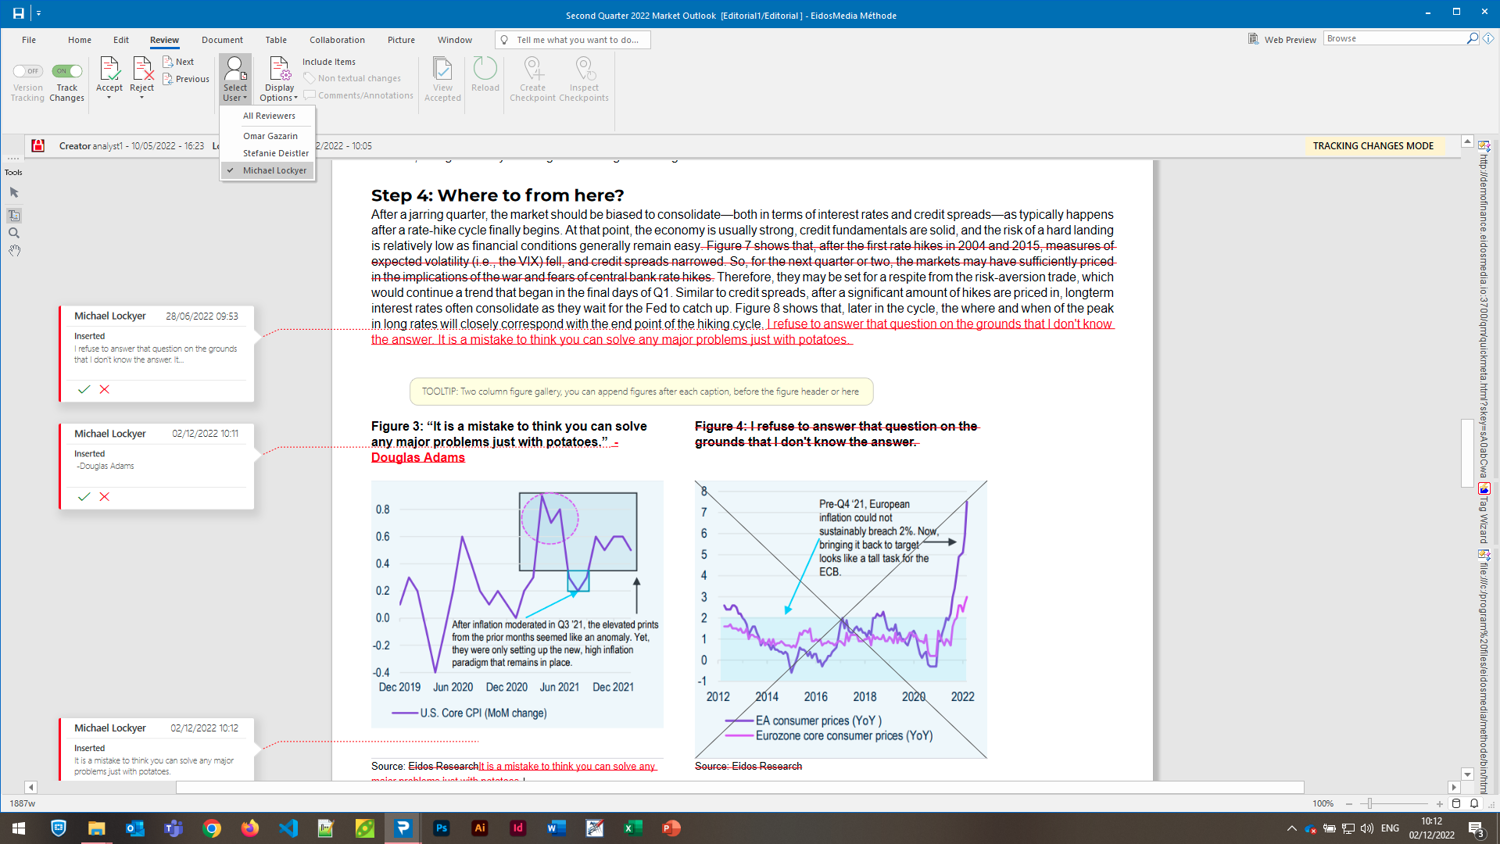Reject the Douglas Adams insertion X
1500x844 pixels.
tap(104, 496)
